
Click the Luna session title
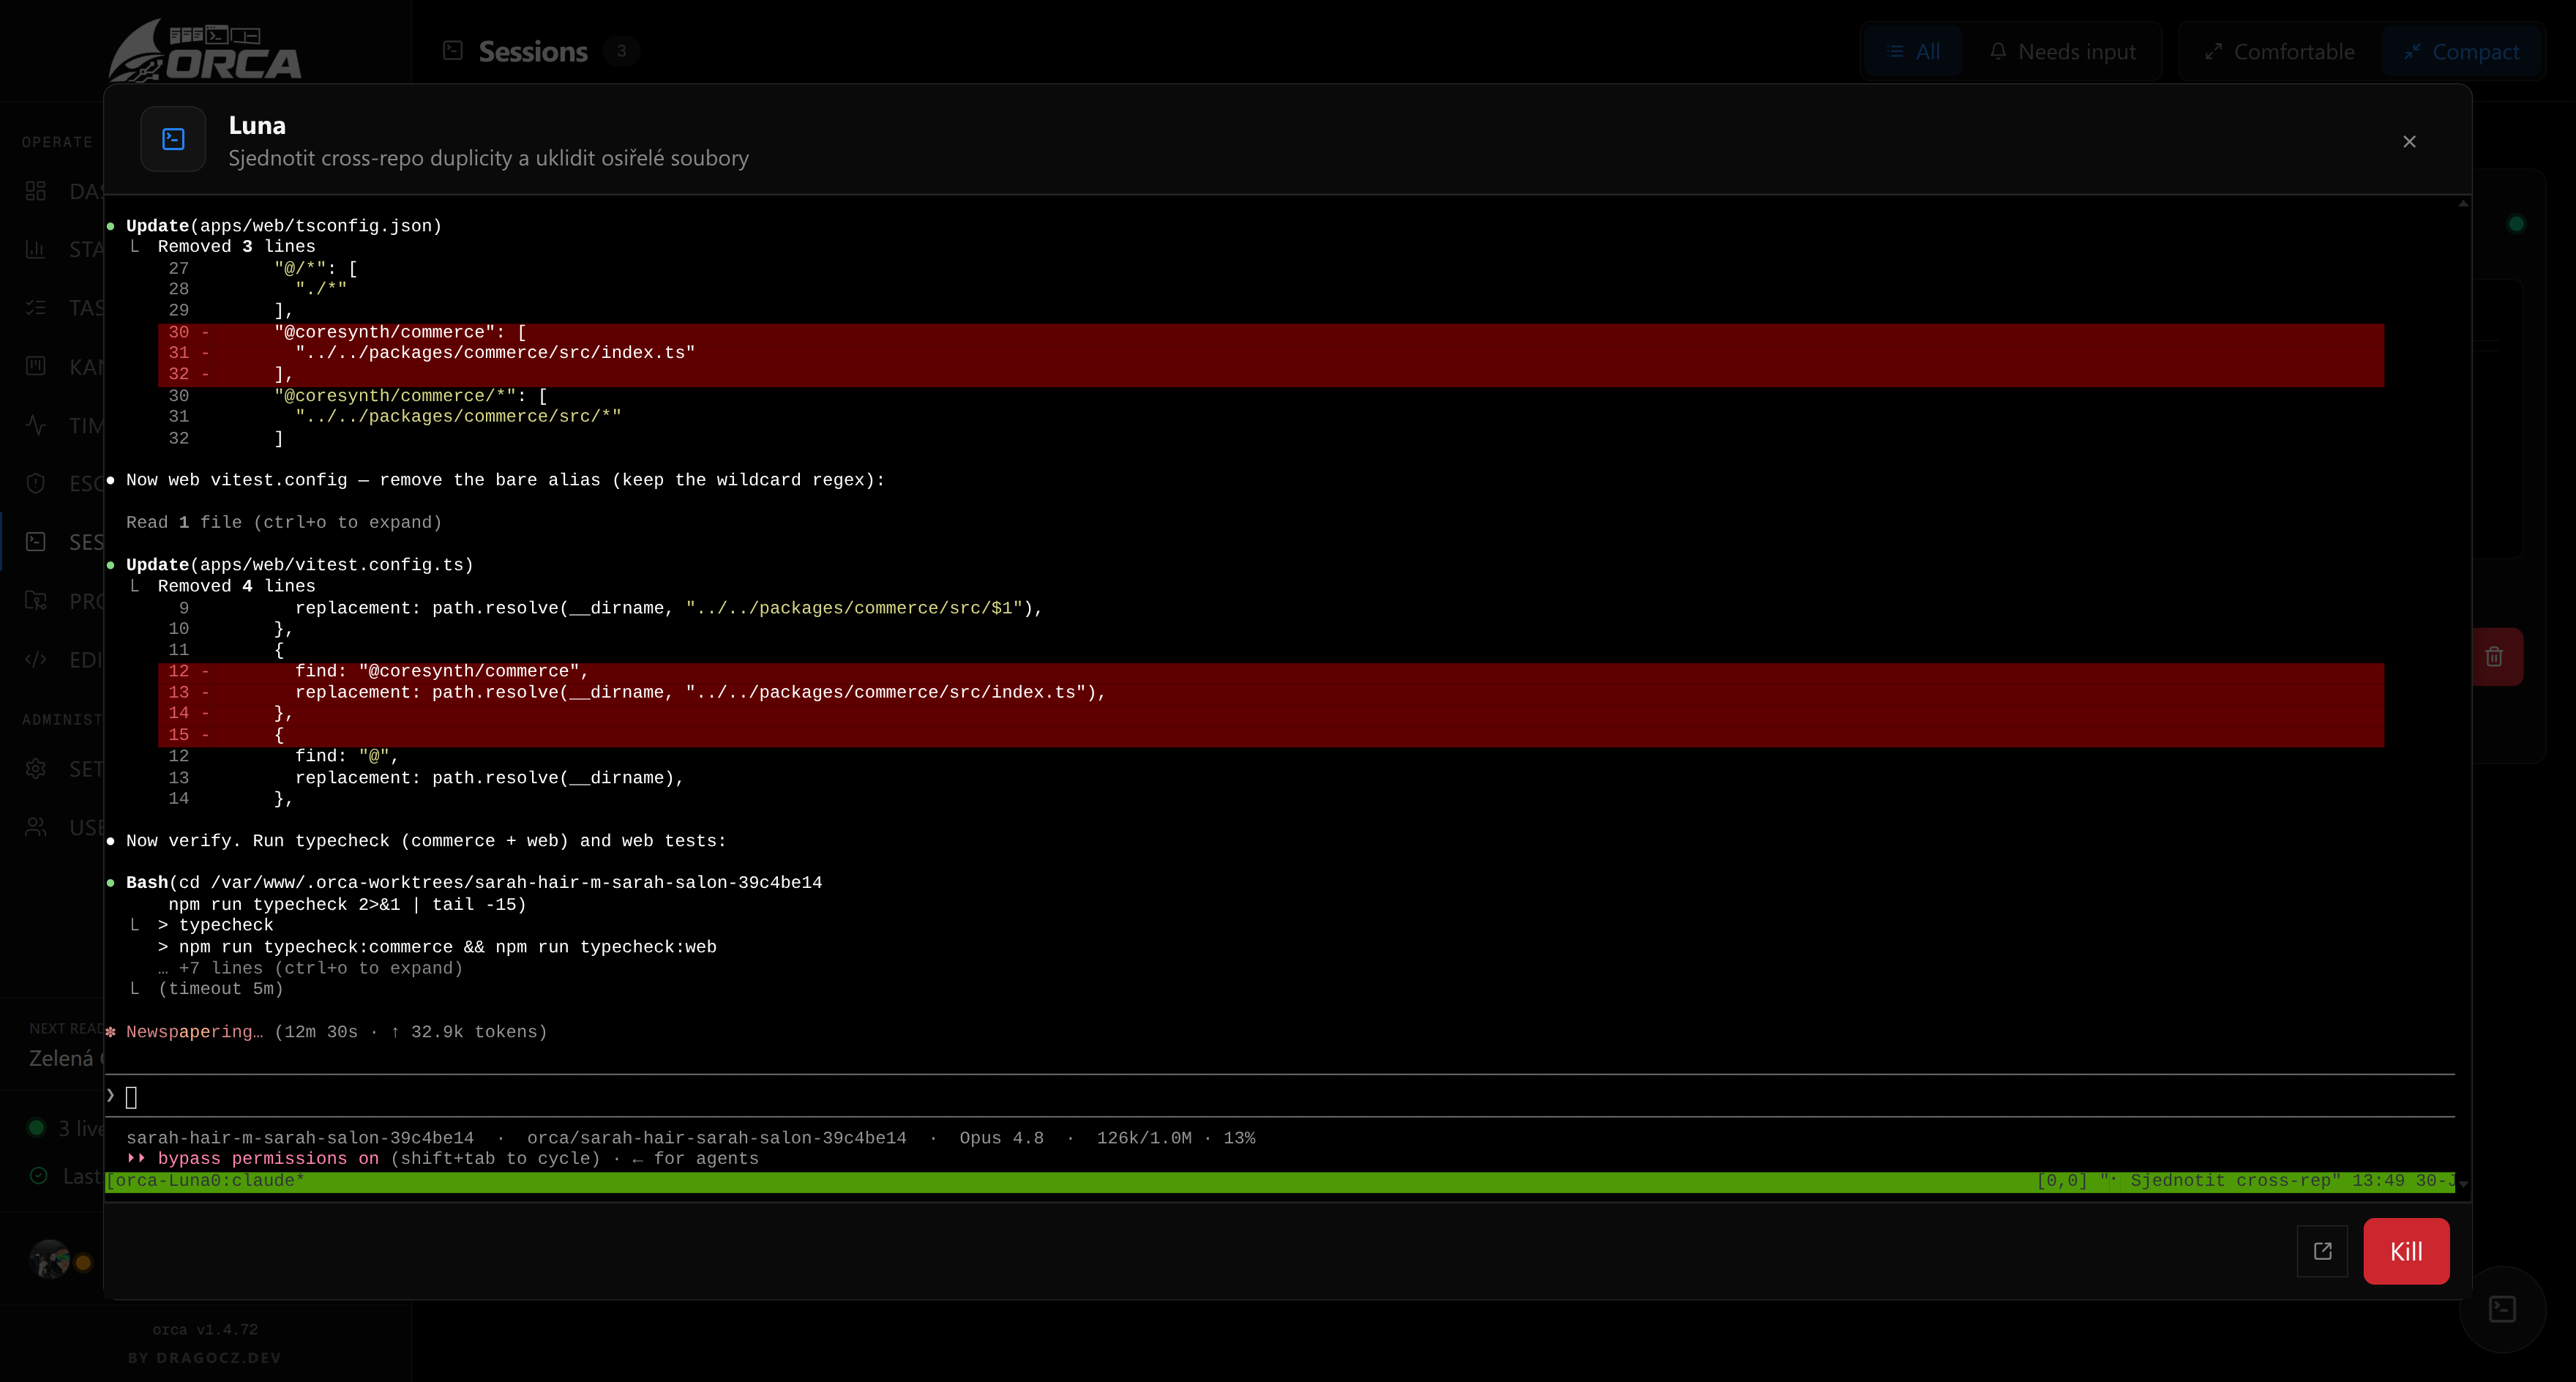tap(257, 125)
